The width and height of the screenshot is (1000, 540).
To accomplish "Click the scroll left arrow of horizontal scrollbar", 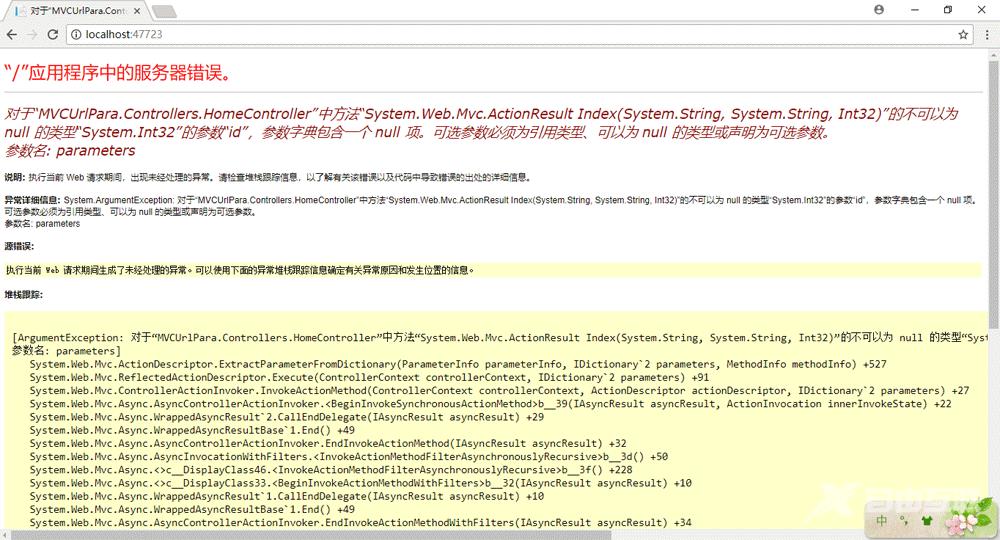I will (x=4, y=535).
